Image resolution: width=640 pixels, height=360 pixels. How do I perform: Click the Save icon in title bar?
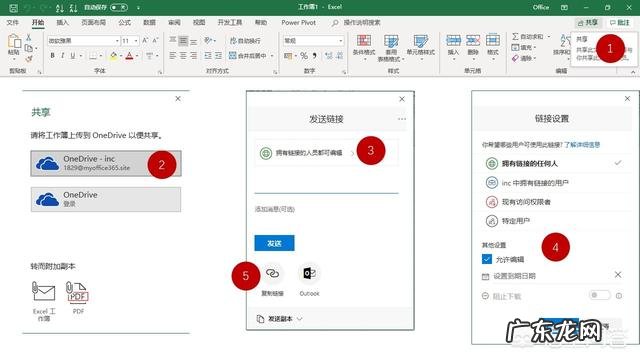[x=13, y=7]
